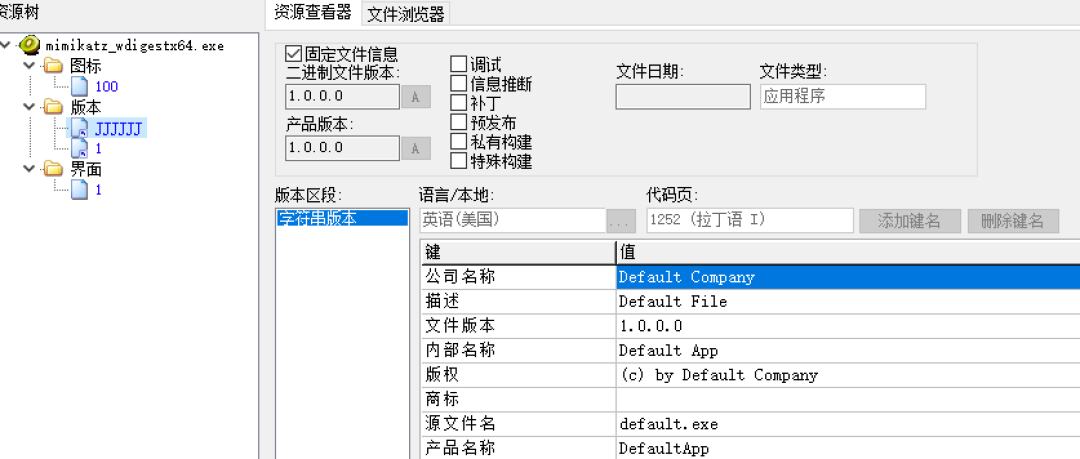
Task: Select the Default Company value cell
Action: click(848, 277)
